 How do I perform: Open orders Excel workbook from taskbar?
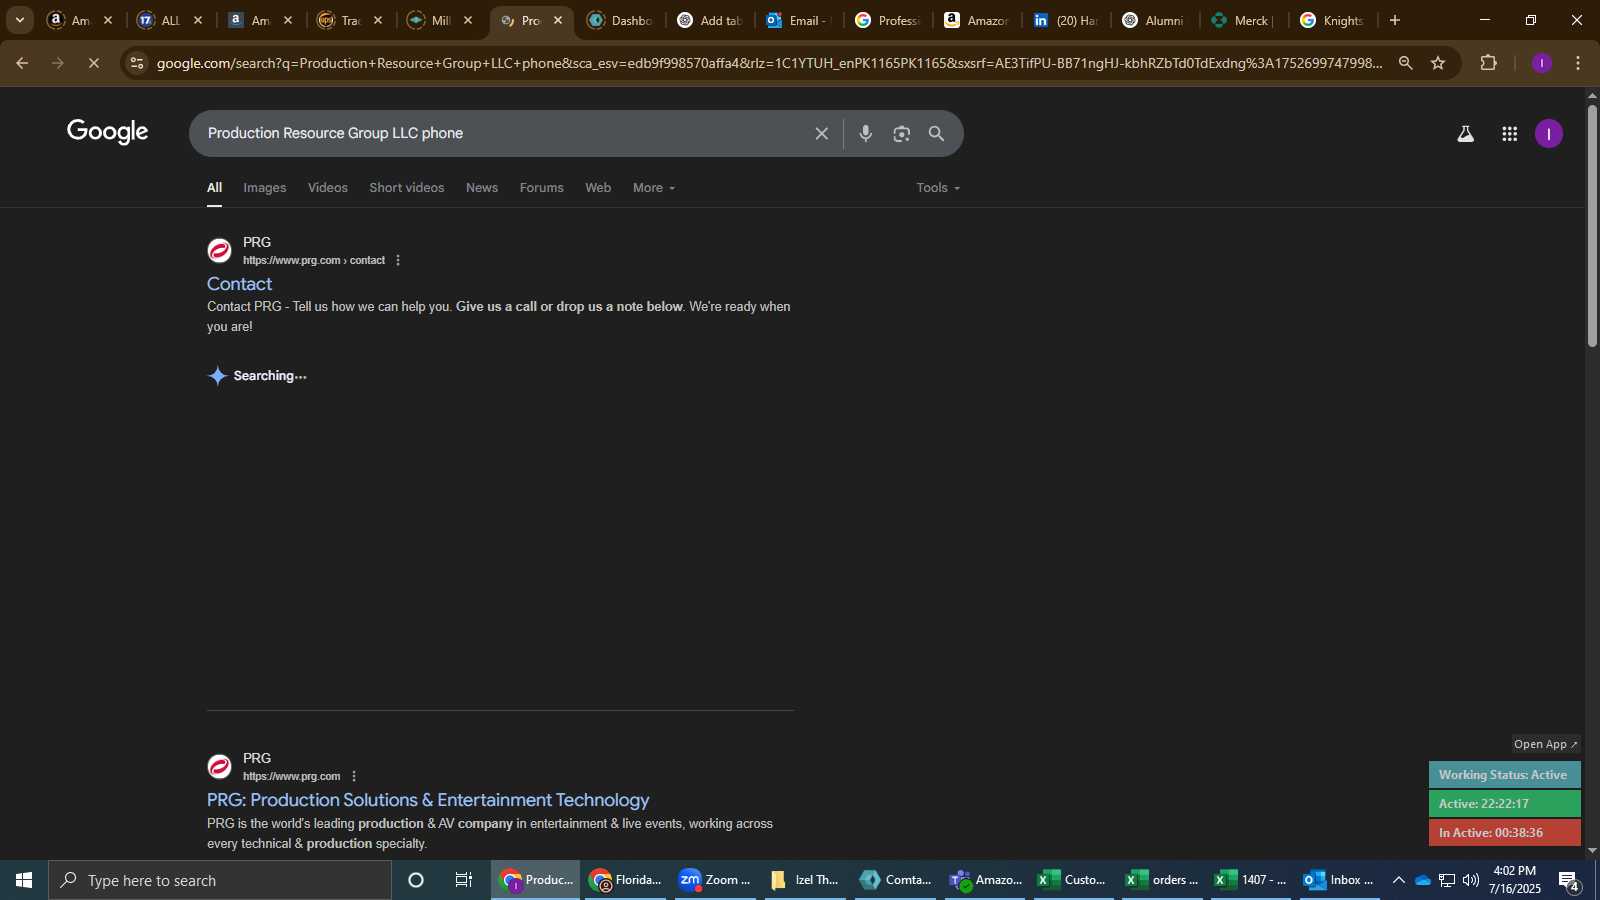point(1163,880)
